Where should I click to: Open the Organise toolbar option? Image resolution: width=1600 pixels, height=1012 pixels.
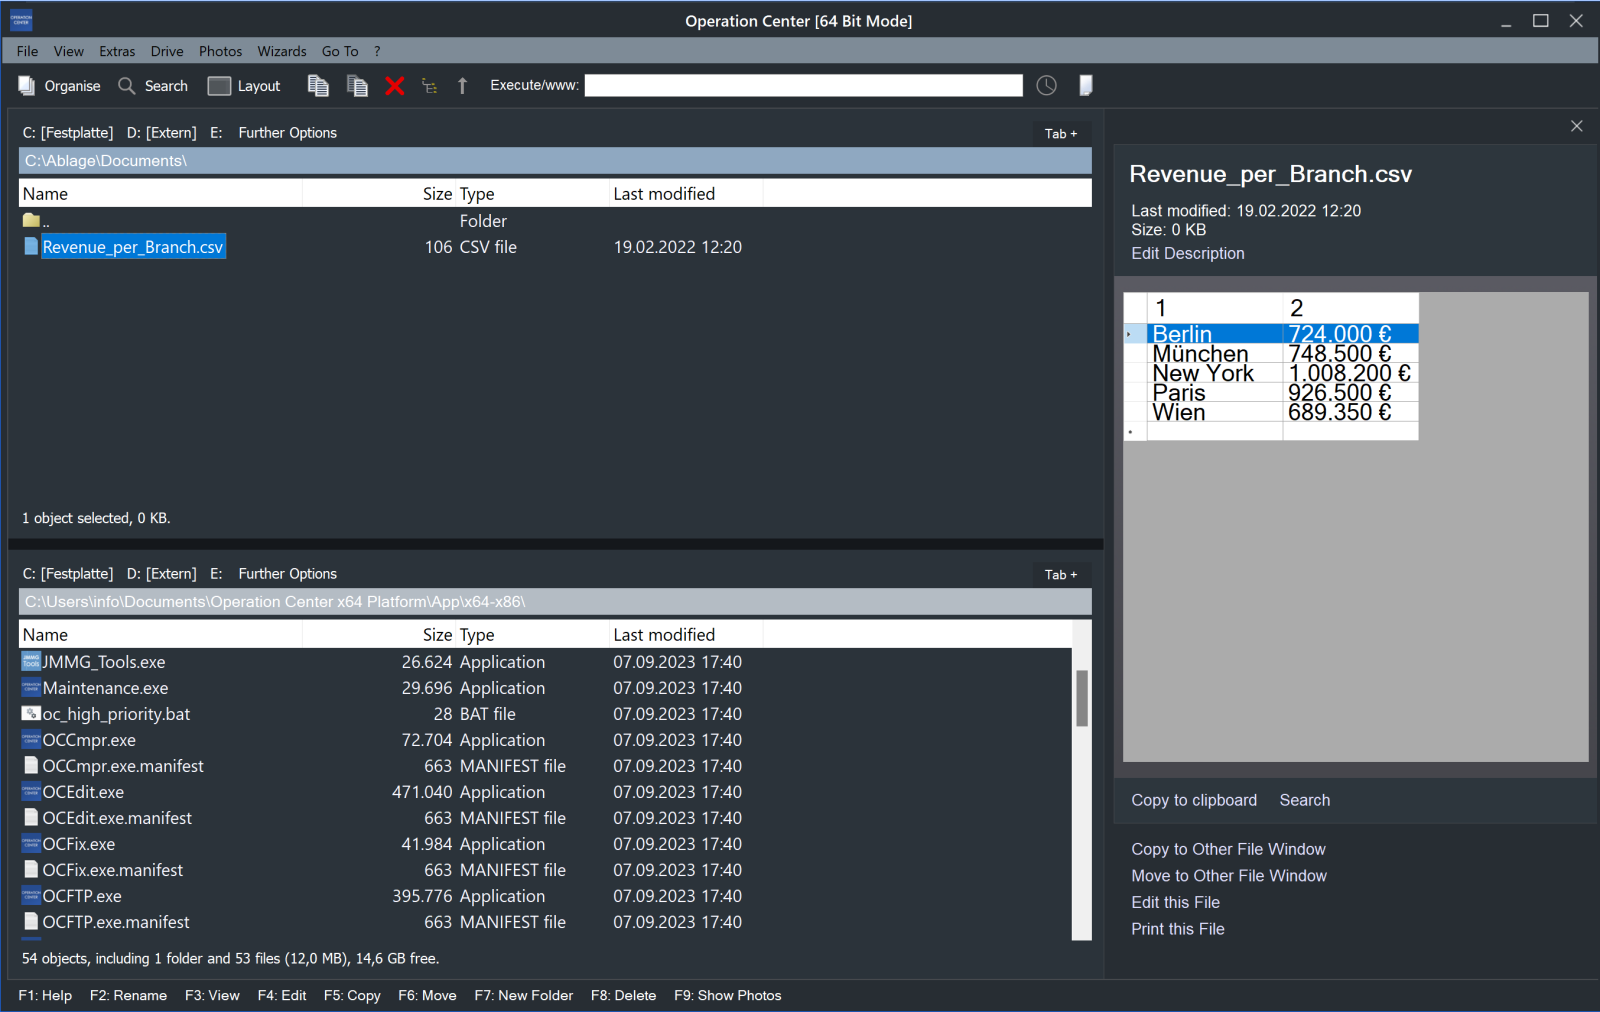pos(60,86)
